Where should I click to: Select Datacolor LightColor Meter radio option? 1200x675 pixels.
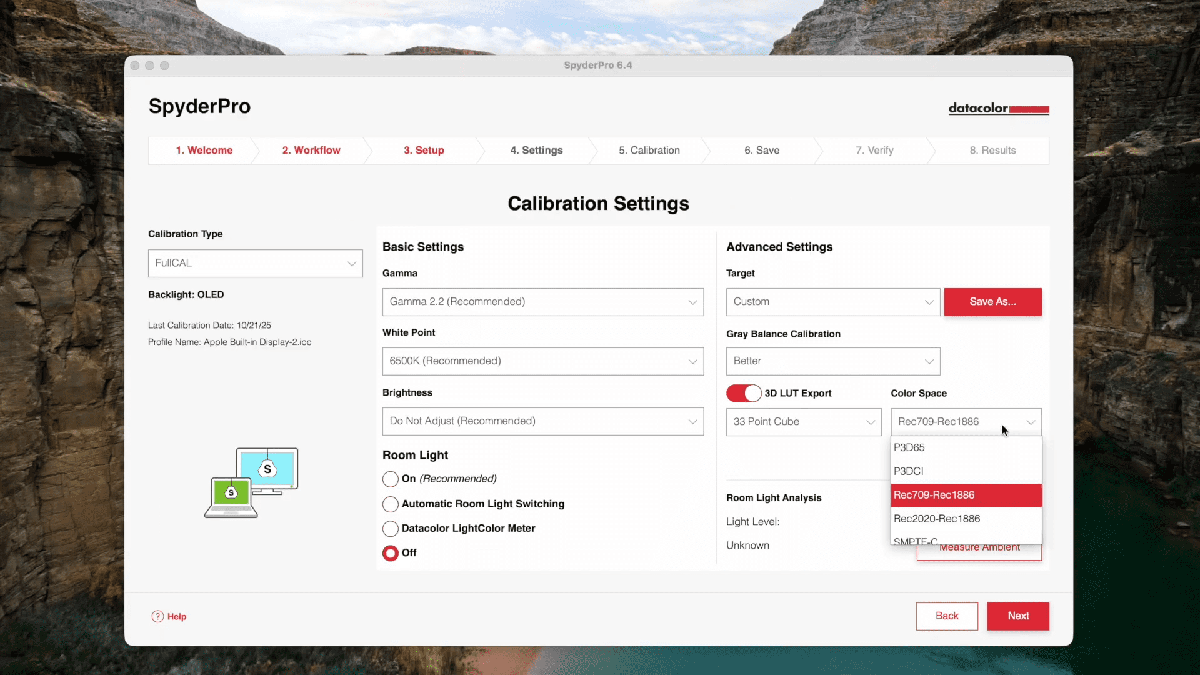(x=390, y=528)
